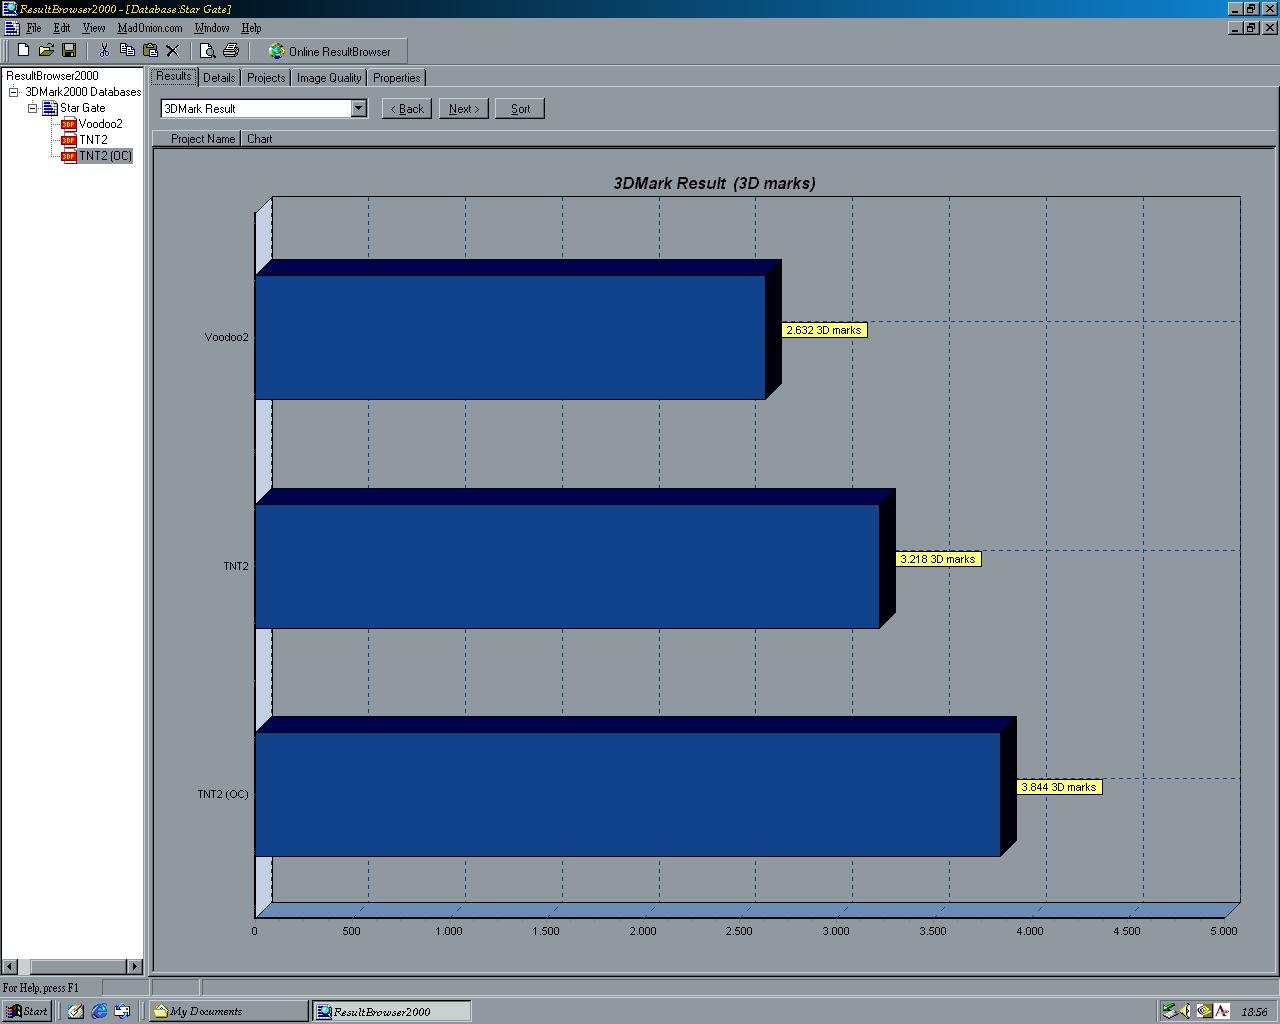This screenshot has height=1024, width=1280.
Task: Collapse the 3DMark2000 Databases tree node
Action: point(14,92)
